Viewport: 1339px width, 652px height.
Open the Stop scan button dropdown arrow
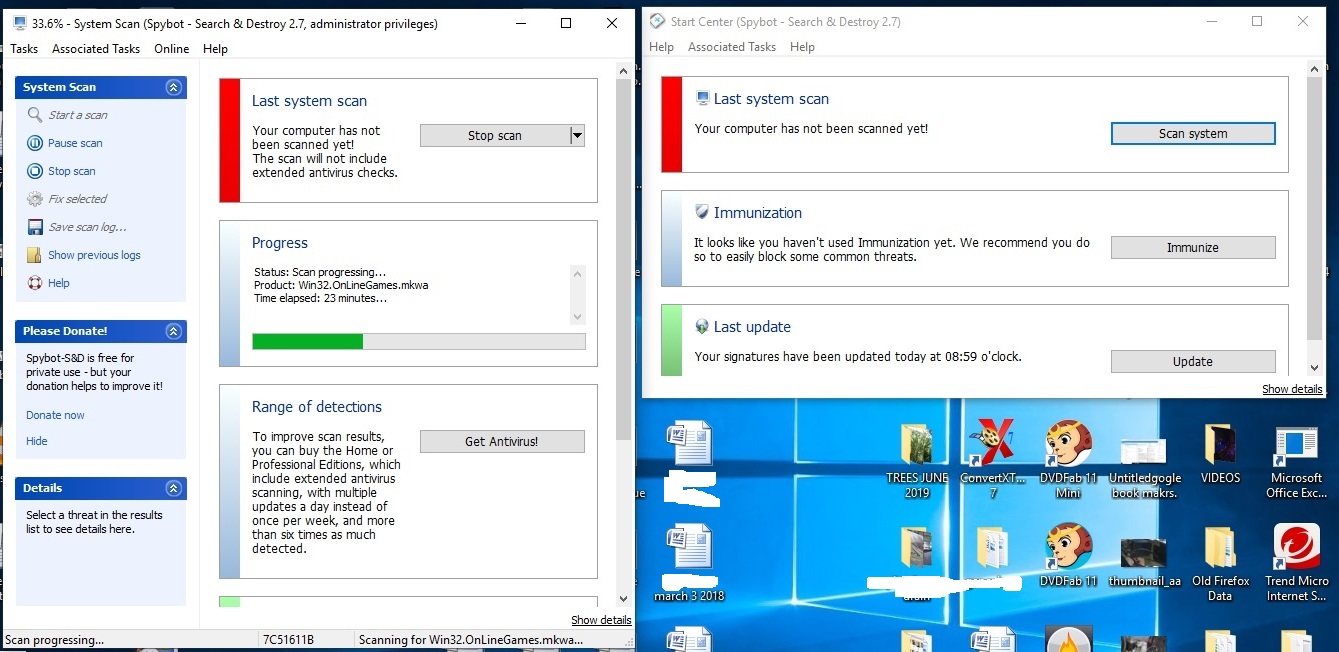point(577,136)
